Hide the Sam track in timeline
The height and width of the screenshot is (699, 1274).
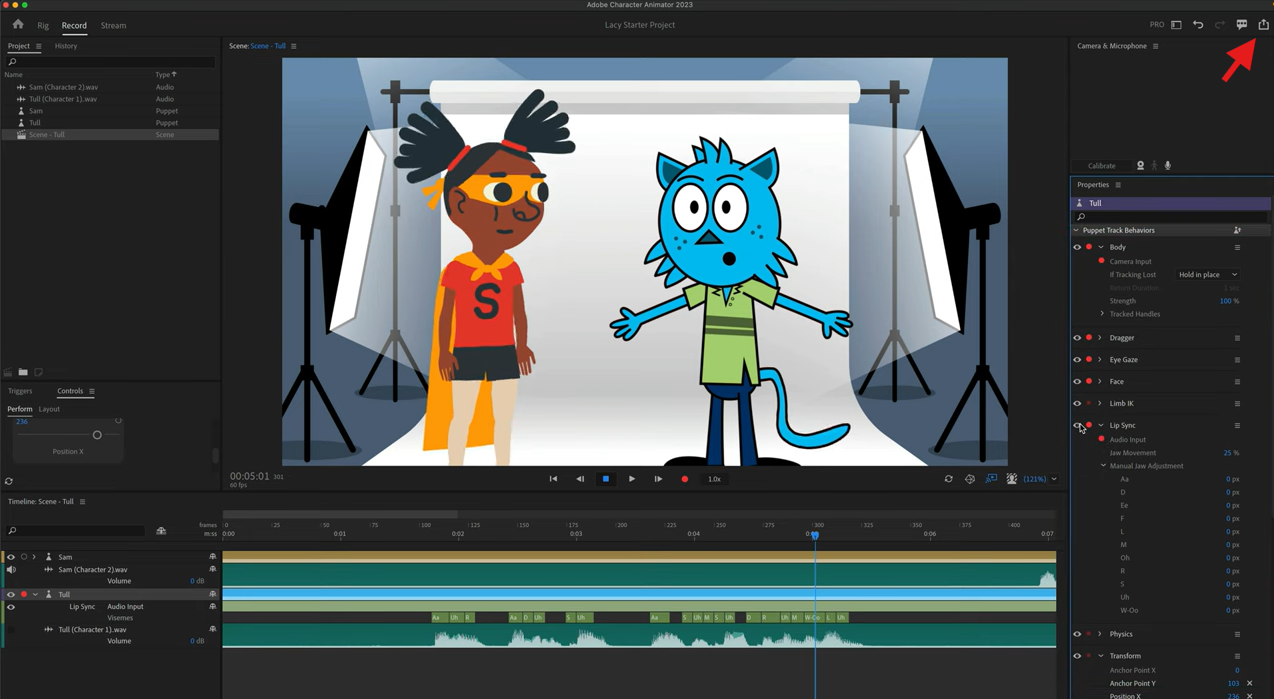pyautogui.click(x=11, y=557)
